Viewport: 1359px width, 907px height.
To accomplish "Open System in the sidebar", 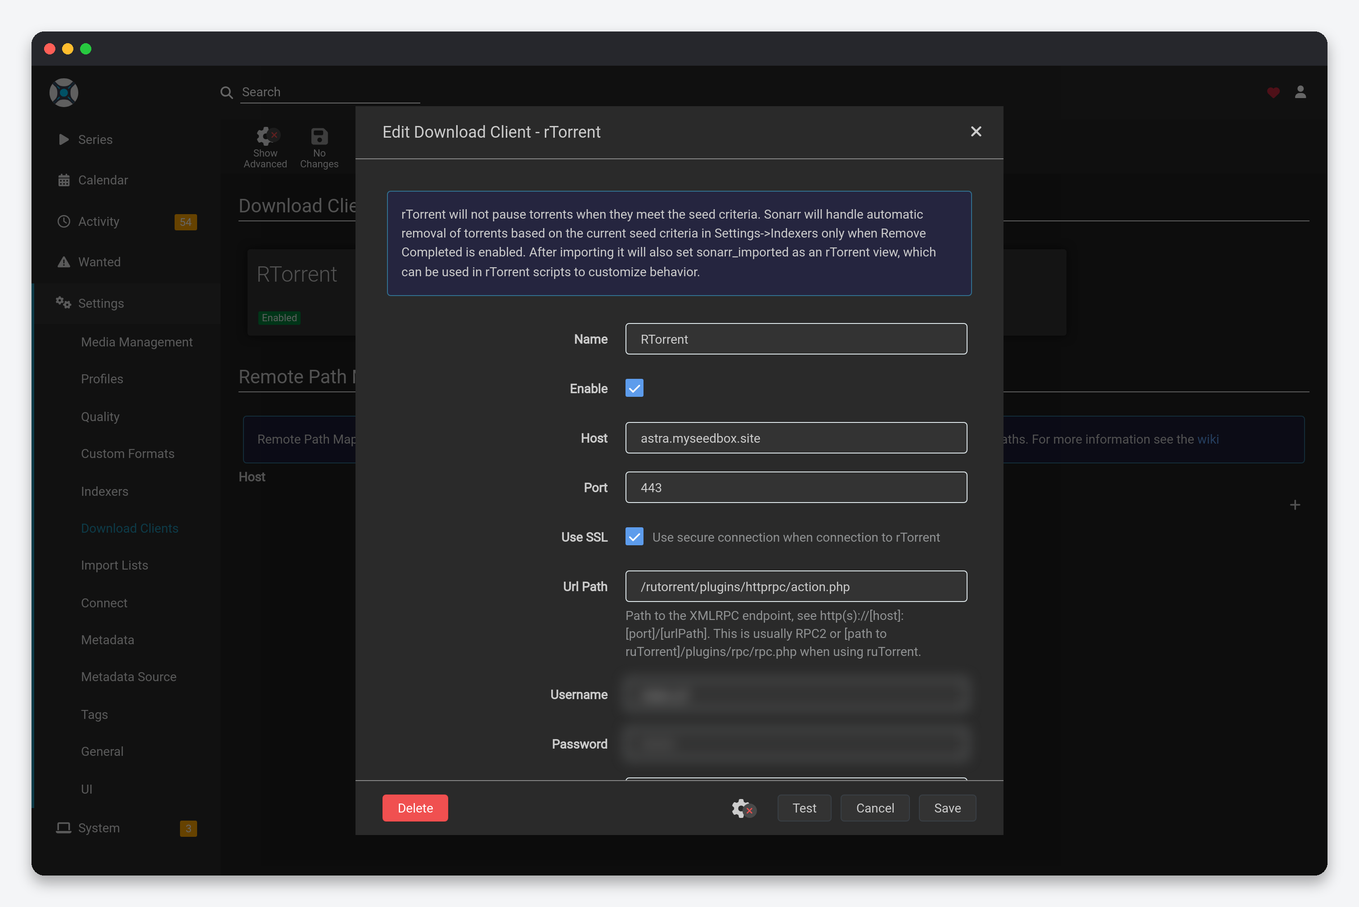I will 99,828.
